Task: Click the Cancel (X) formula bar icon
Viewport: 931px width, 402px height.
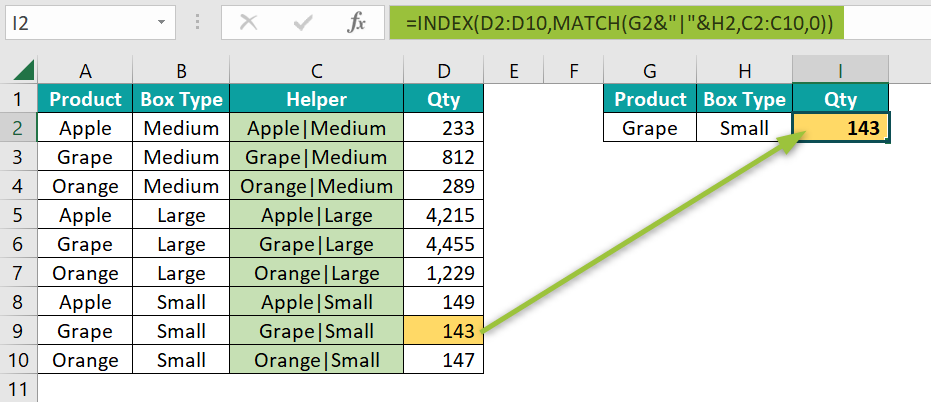Action: 248,23
